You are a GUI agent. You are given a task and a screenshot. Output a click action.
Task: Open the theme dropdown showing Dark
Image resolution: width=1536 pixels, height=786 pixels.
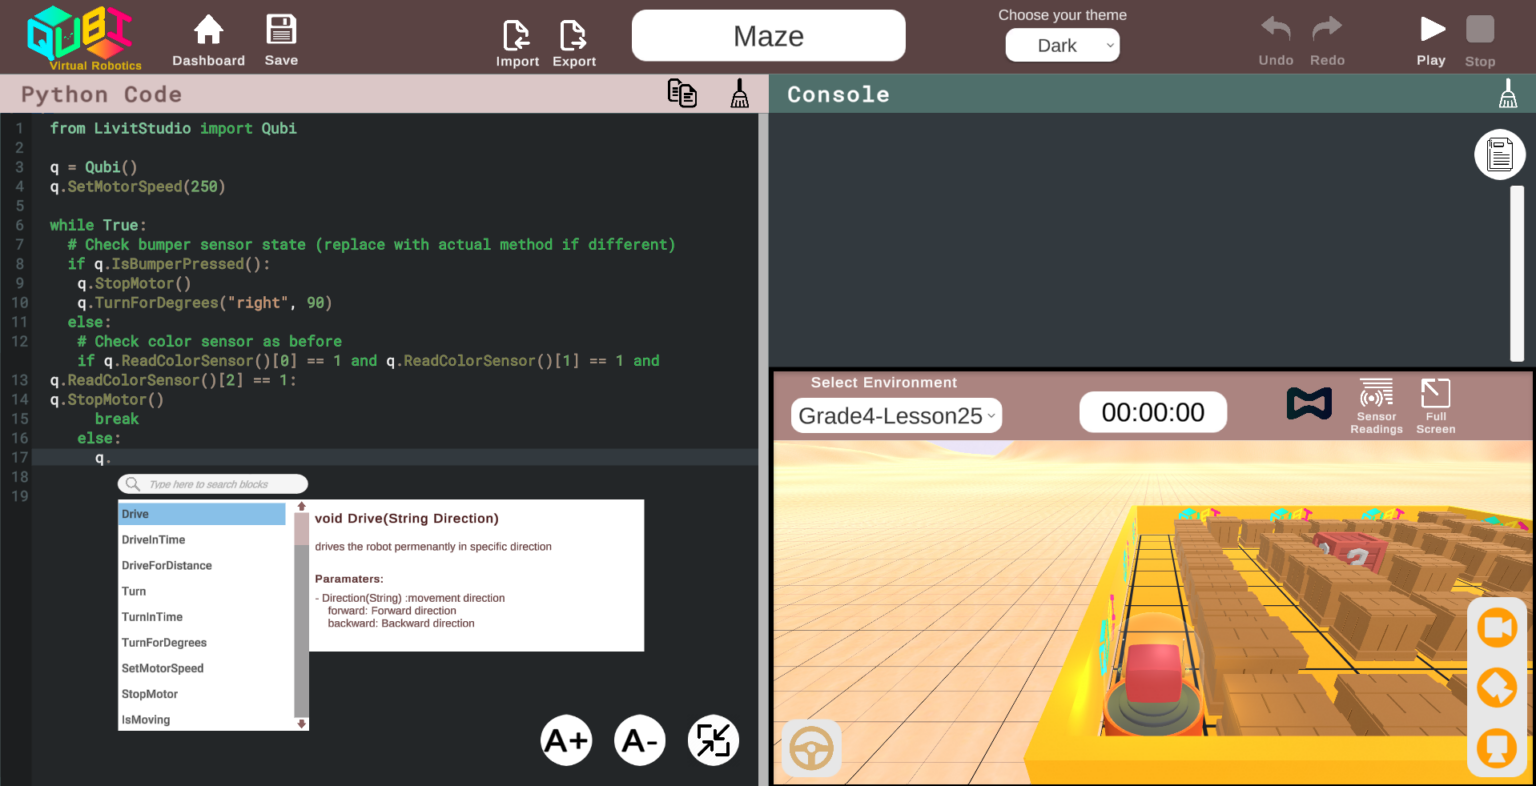tap(1062, 46)
